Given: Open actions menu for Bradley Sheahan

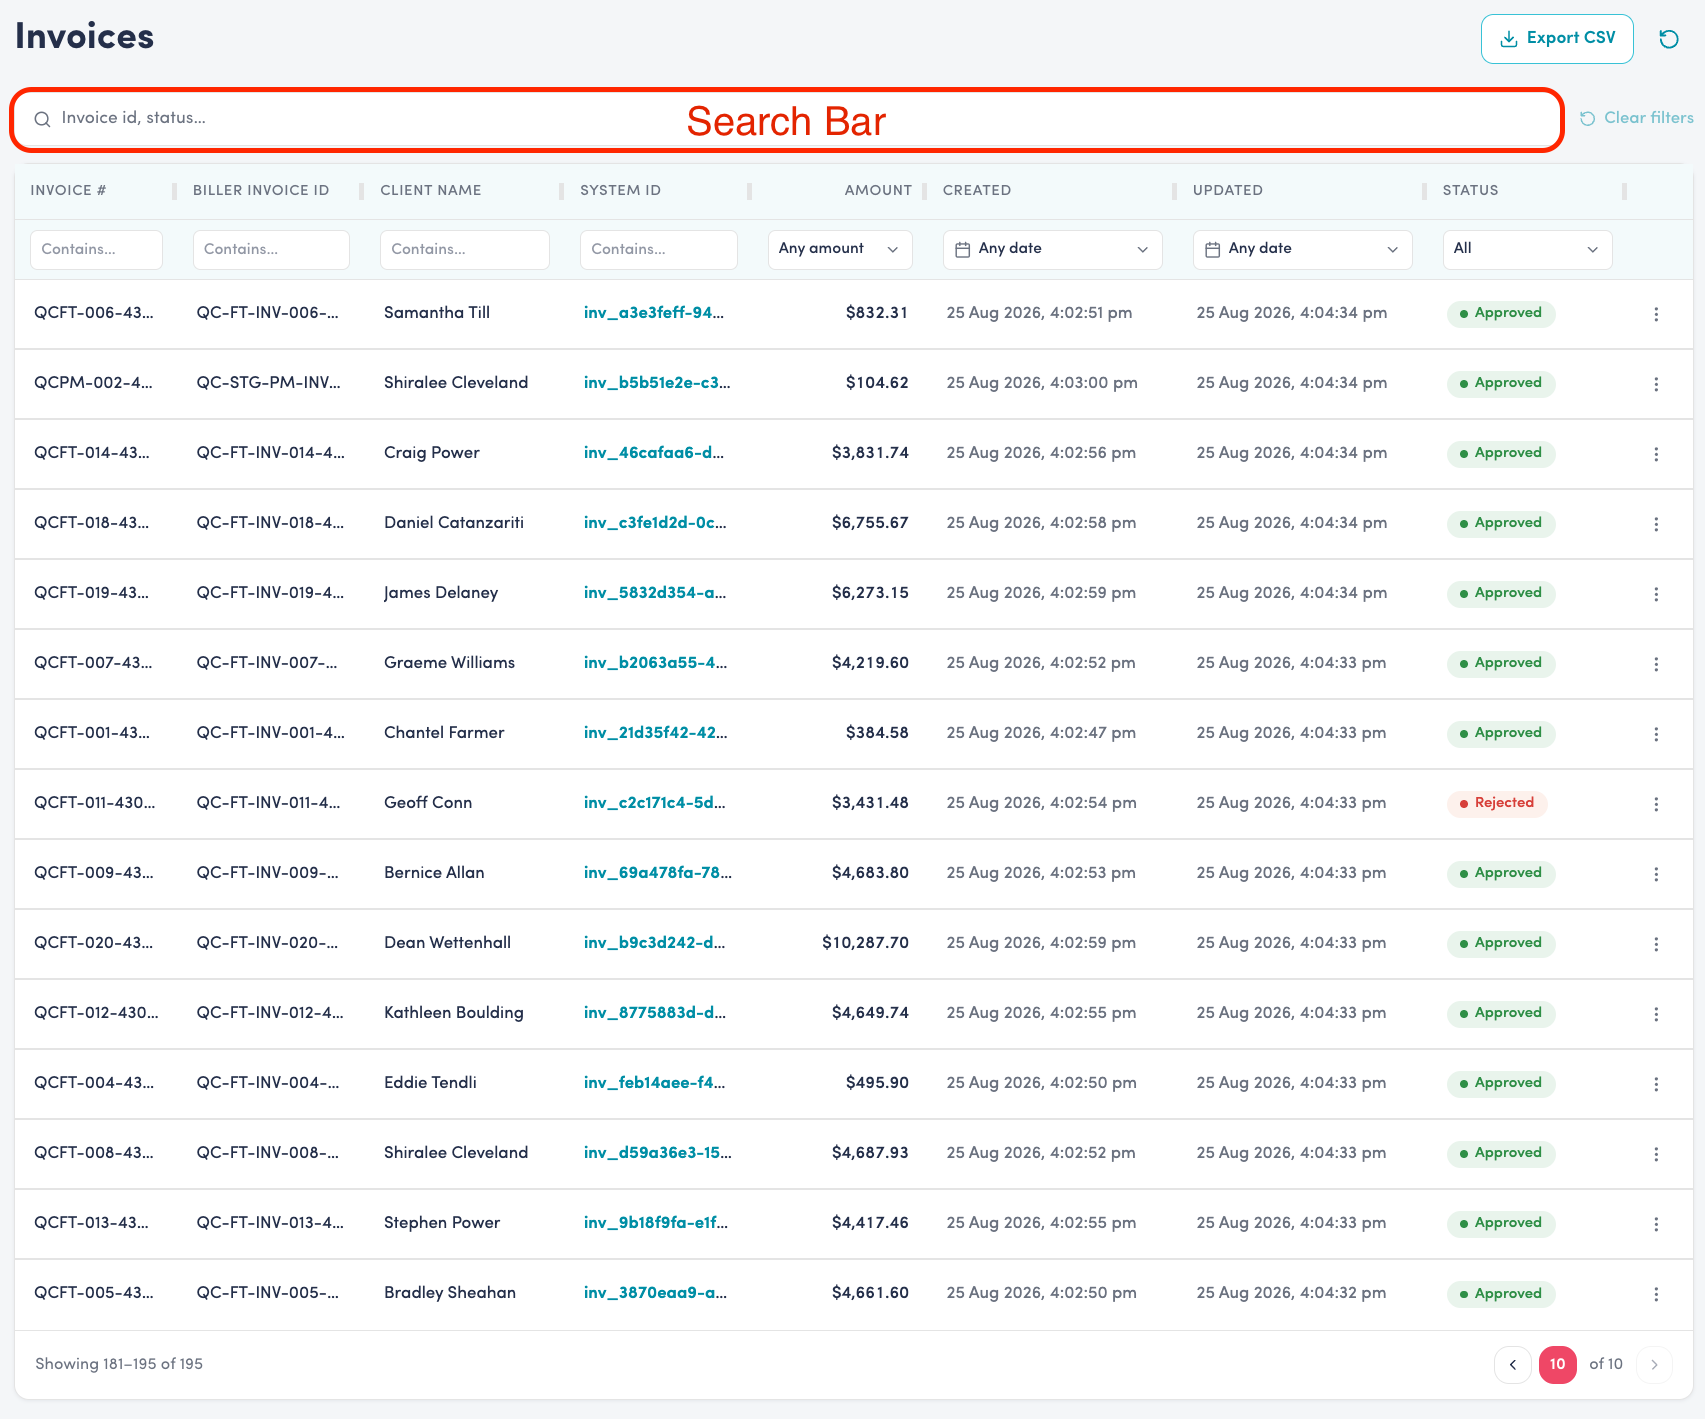Looking at the screenshot, I should point(1656,1294).
